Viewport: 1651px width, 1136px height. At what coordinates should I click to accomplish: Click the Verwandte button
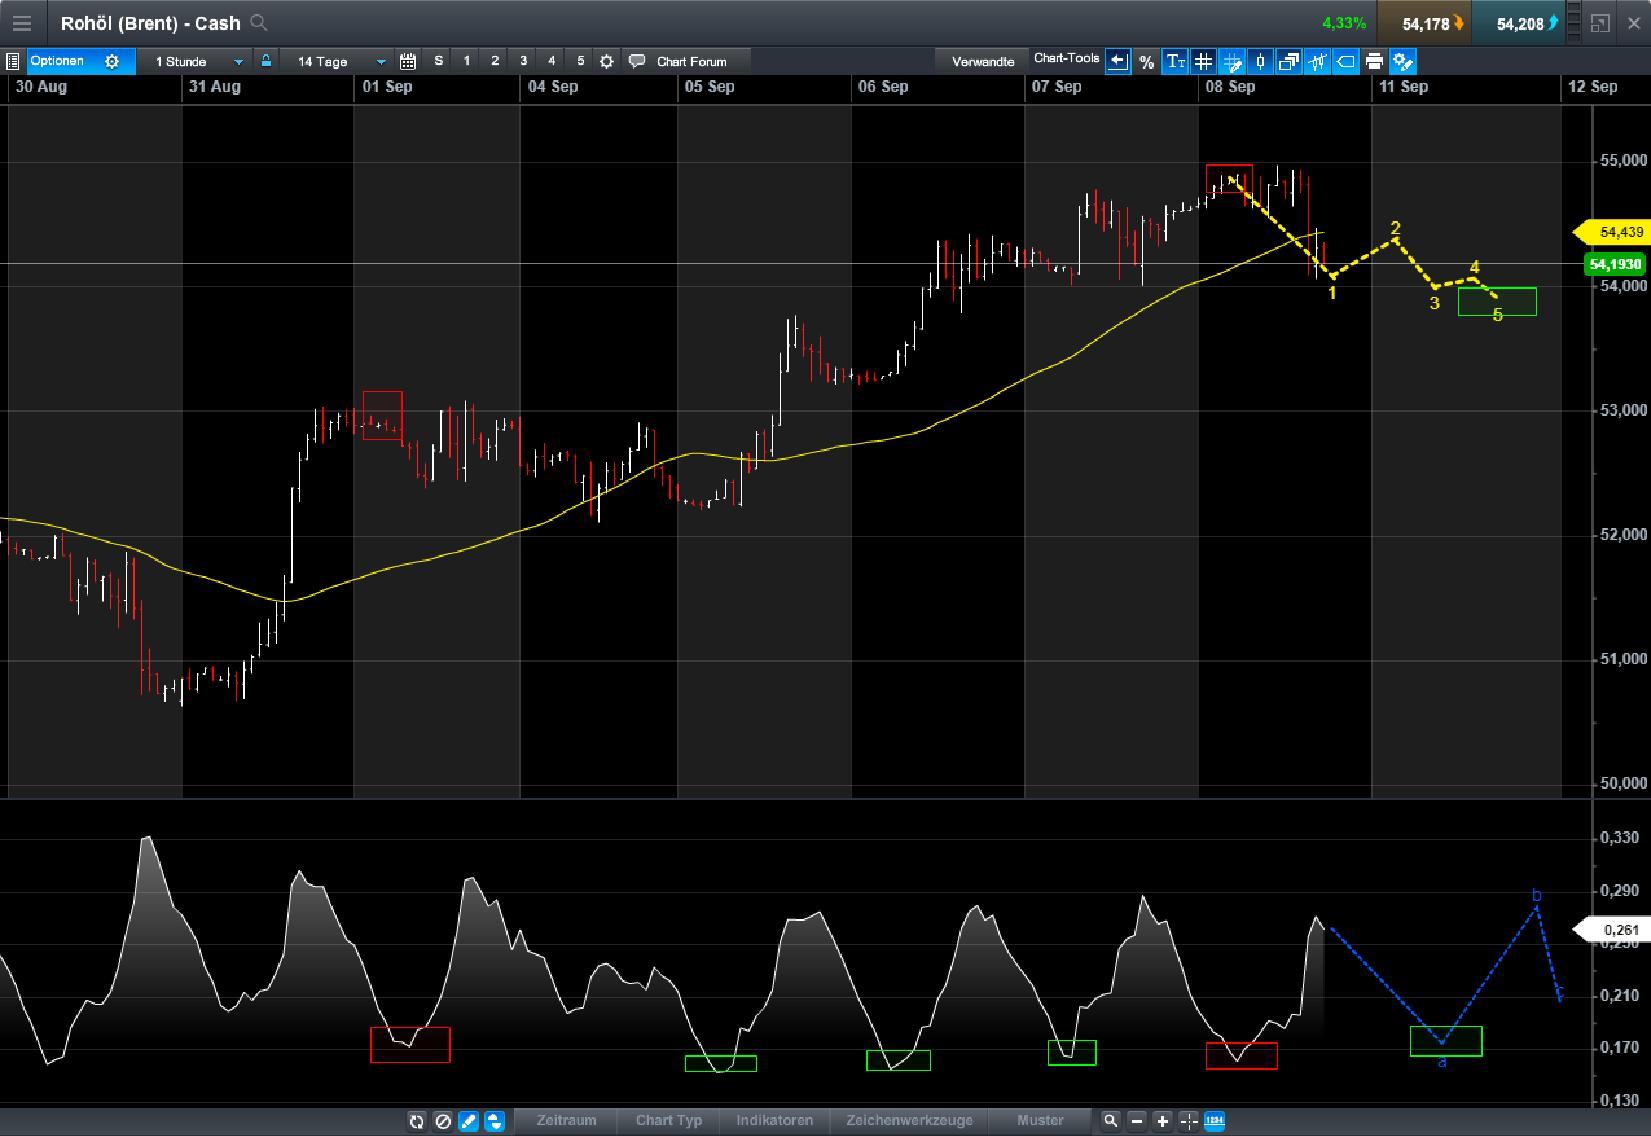click(x=983, y=61)
